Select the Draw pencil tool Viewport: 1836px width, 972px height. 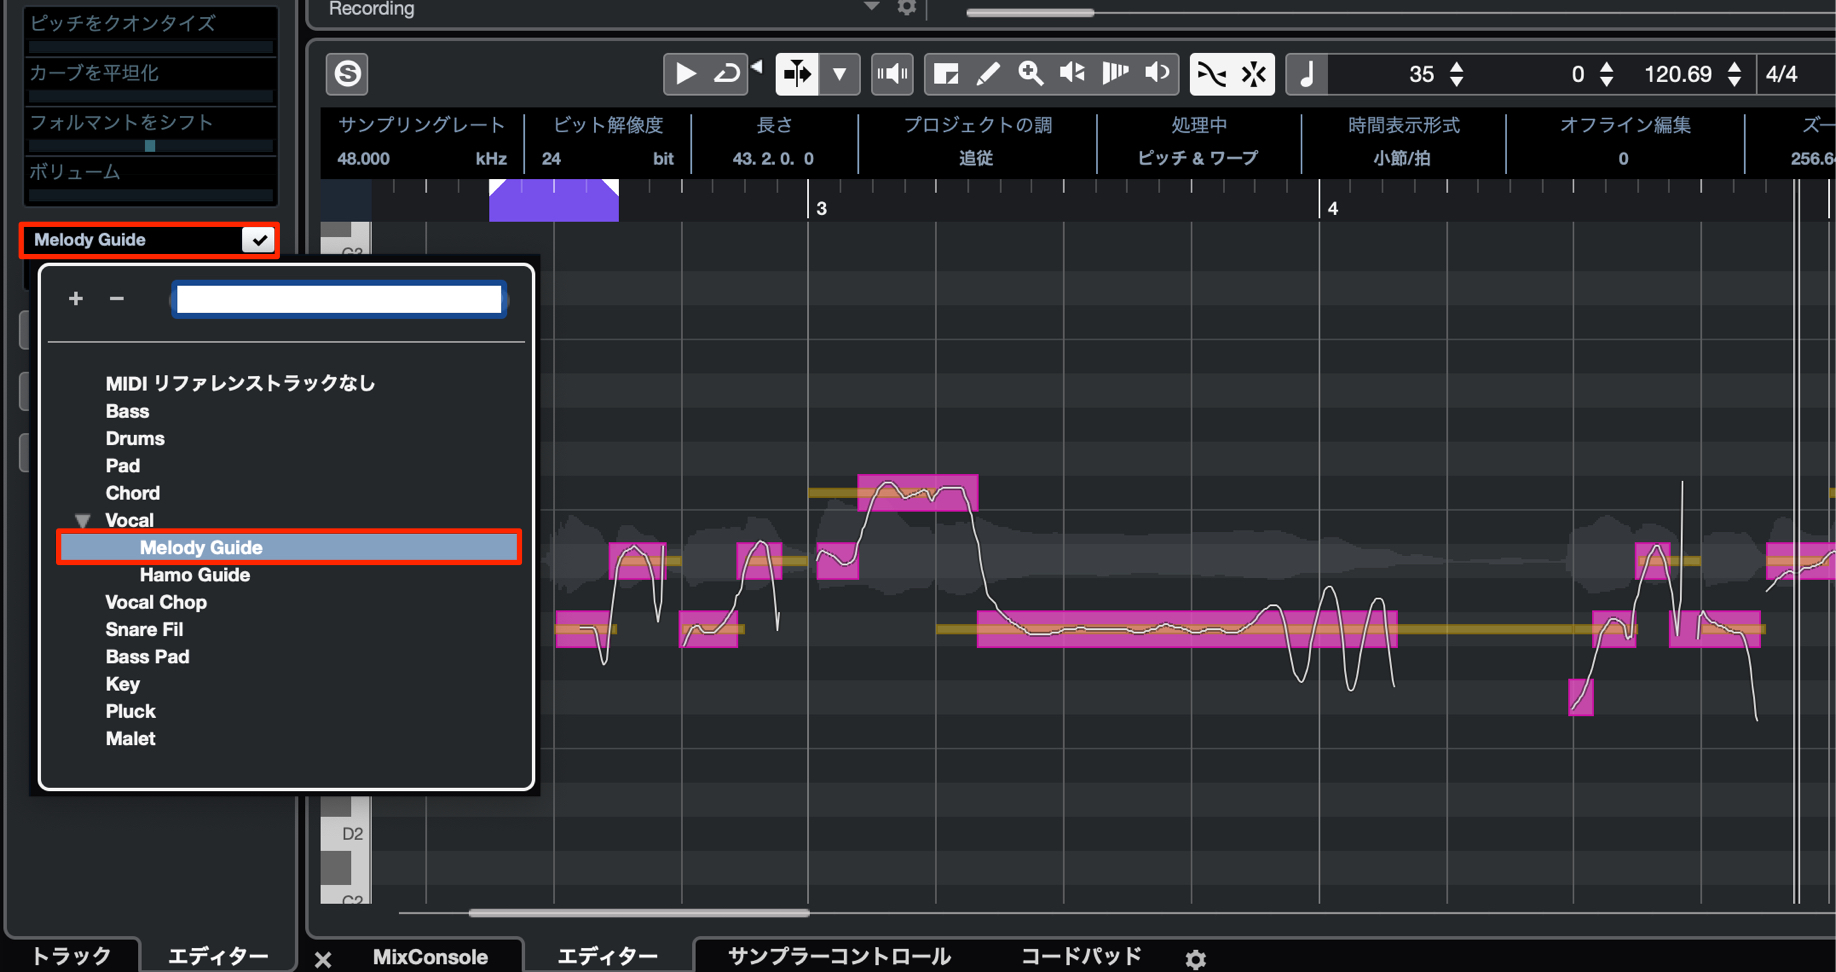(988, 73)
